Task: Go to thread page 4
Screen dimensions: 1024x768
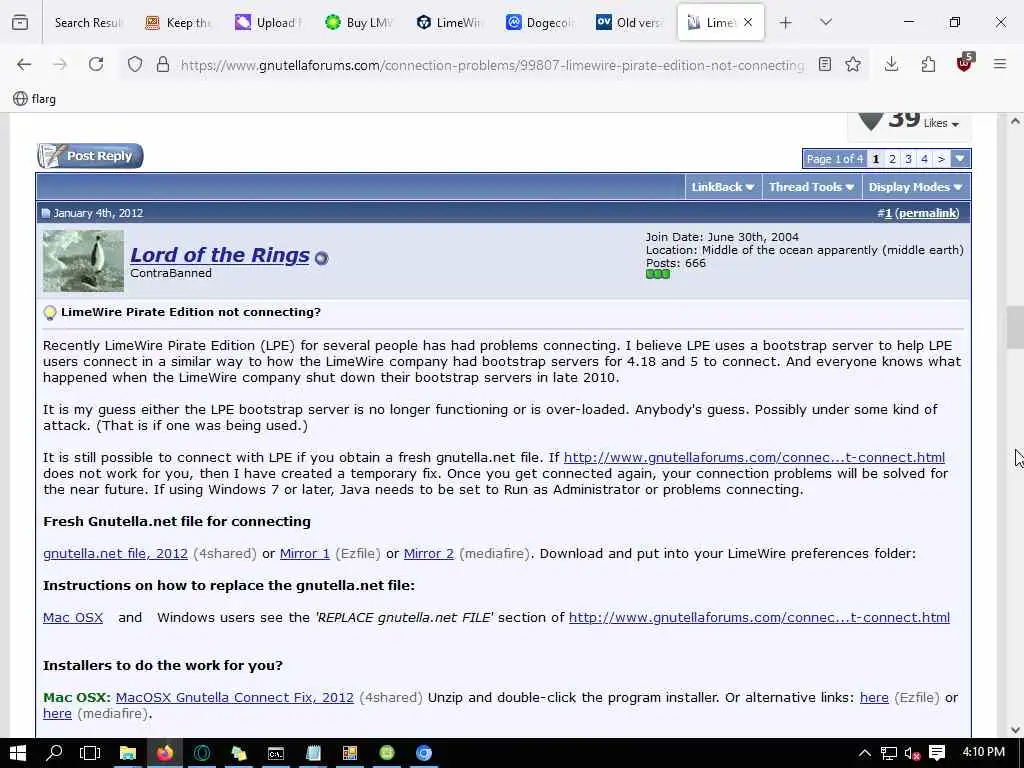Action: [x=924, y=159]
